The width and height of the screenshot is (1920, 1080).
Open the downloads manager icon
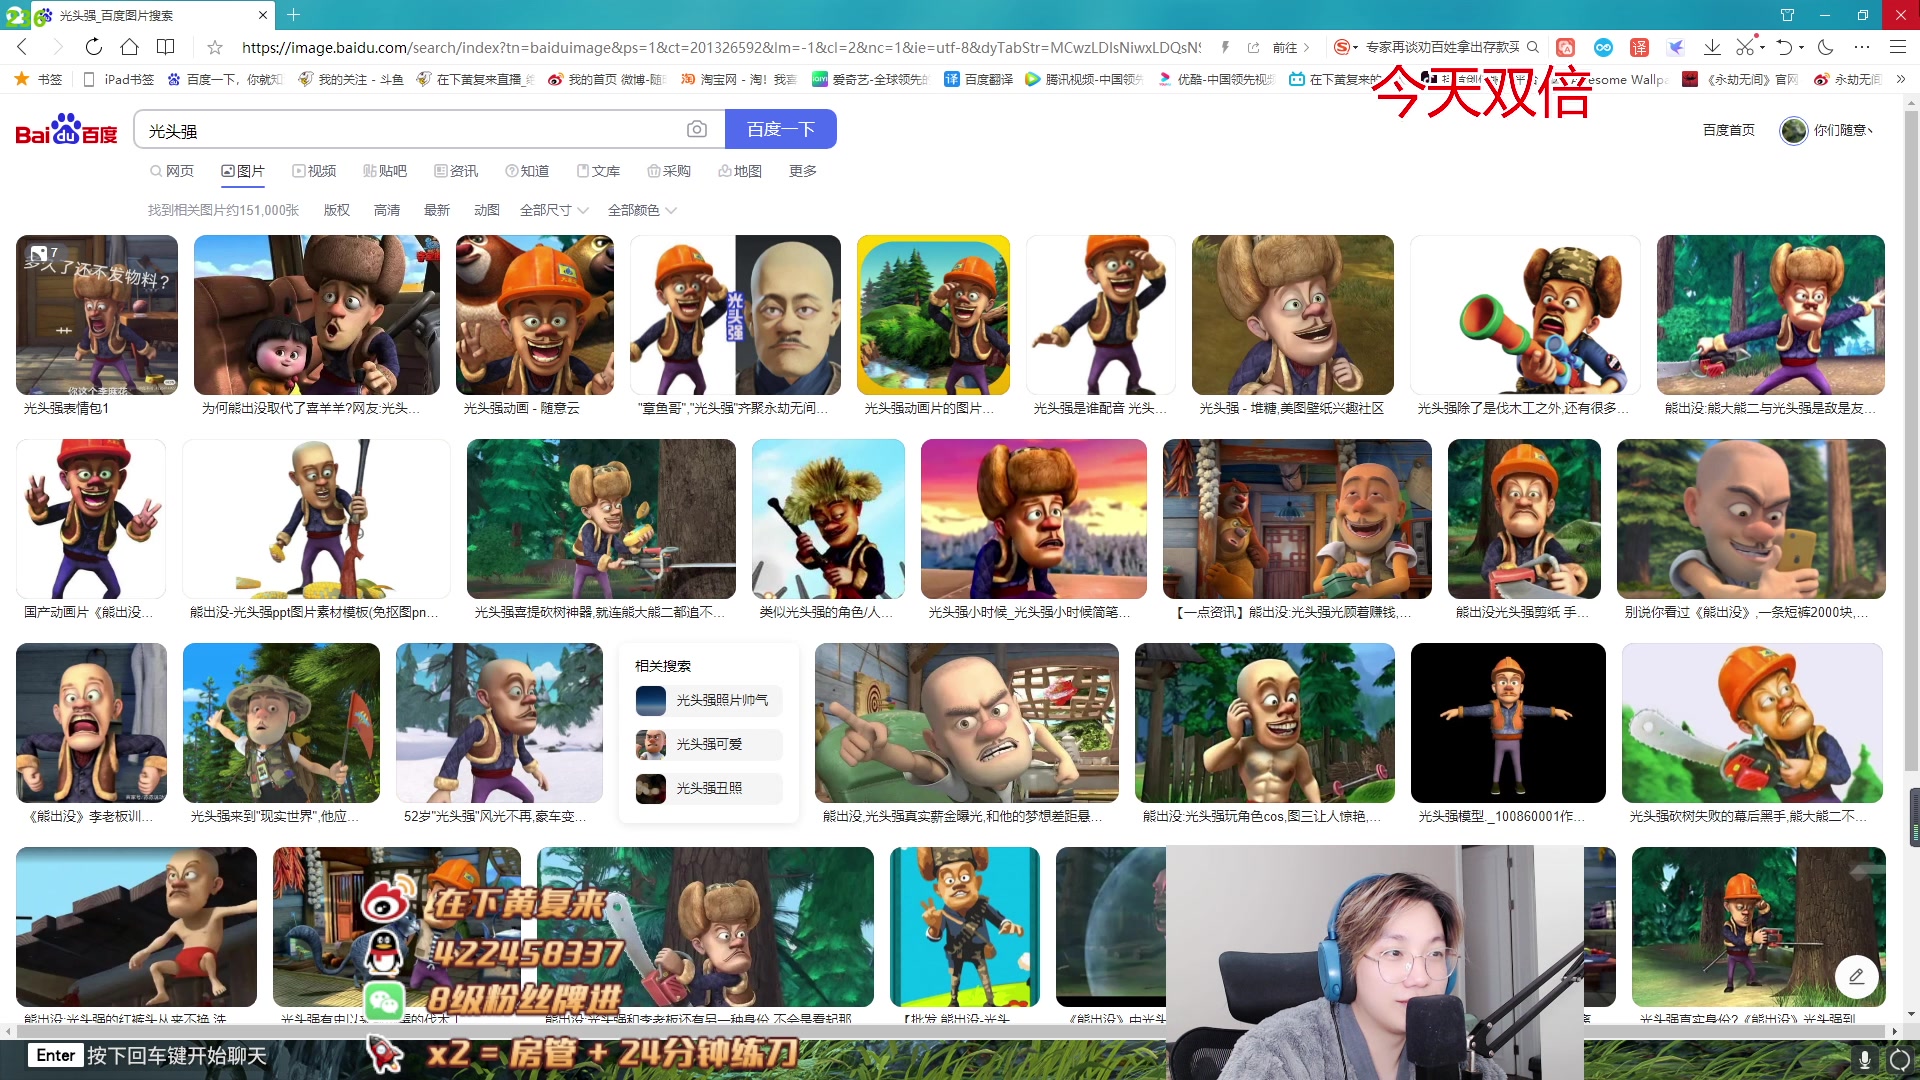[1712, 47]
